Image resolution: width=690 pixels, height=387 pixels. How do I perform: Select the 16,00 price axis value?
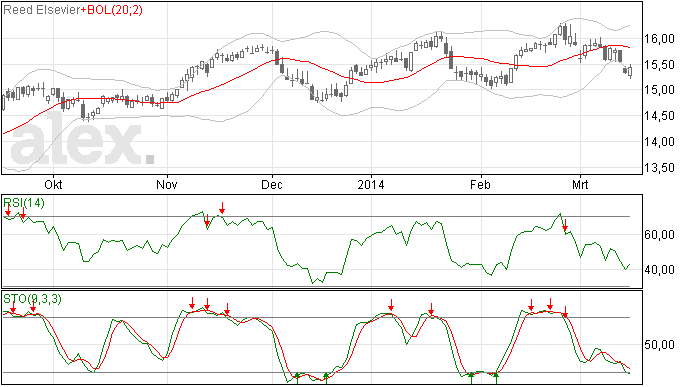(659, 39)
